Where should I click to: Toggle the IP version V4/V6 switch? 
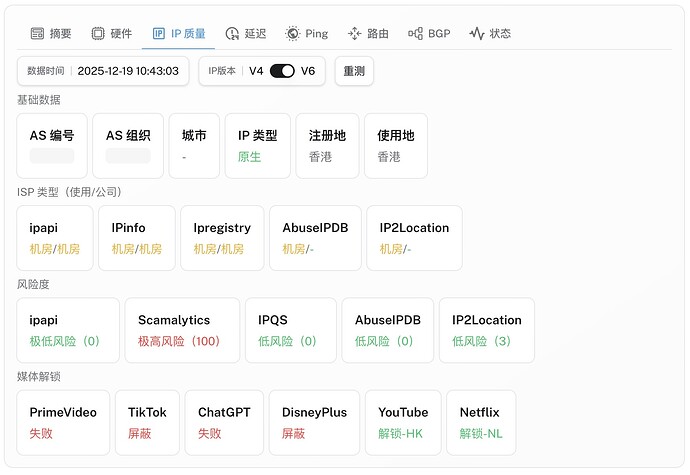click(282, 71)
